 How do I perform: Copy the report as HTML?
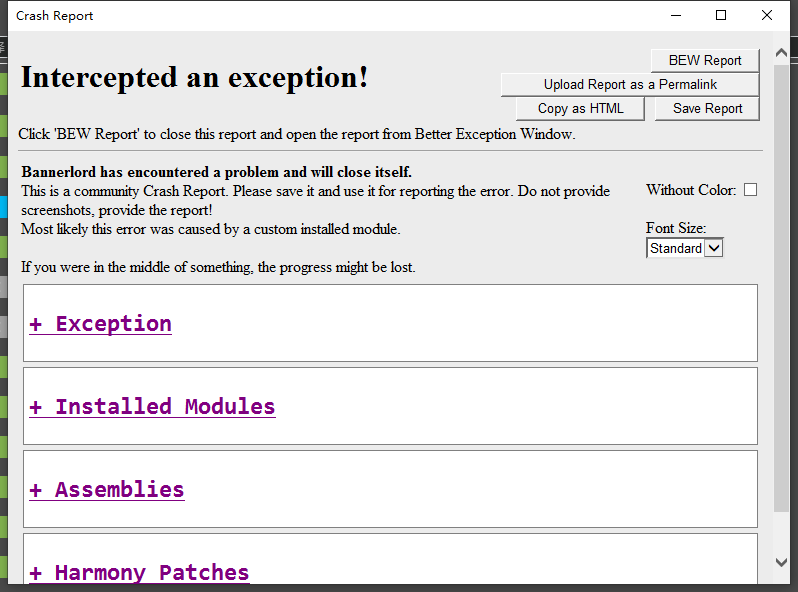[x=580, y=108]
